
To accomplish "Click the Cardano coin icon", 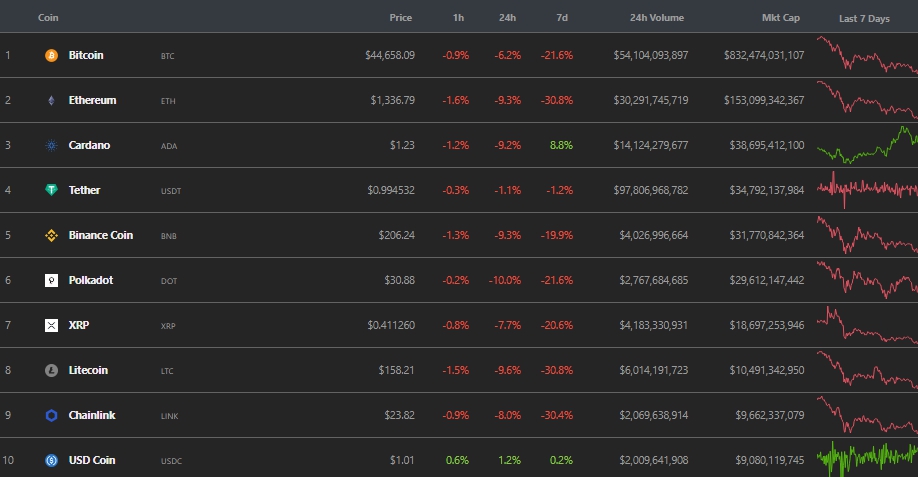I will click(x=52, y=146).
